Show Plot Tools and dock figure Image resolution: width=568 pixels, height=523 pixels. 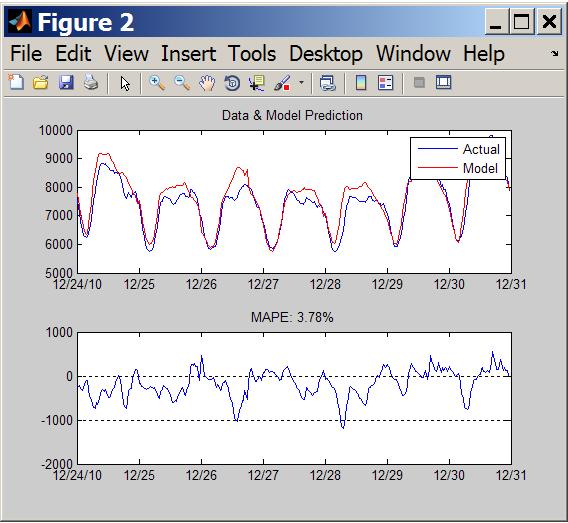(443, 82)
